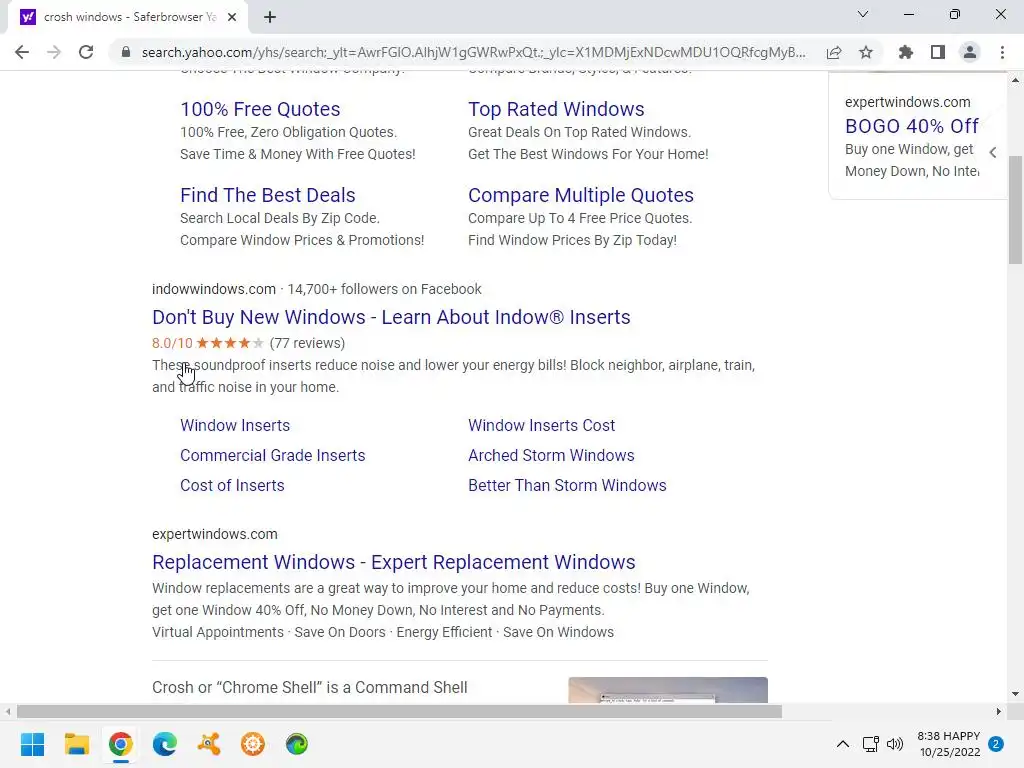Click the Chrome taskbar icon

[121, 744]
